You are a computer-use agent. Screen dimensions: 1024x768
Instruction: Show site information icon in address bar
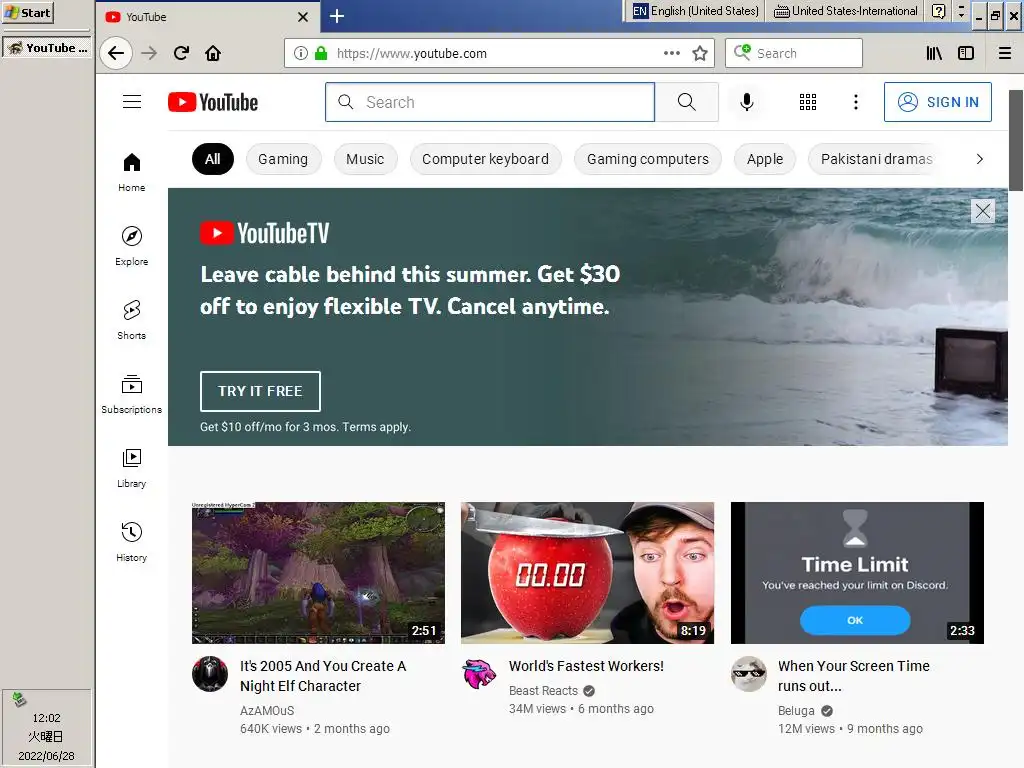click(x=300, y=53)
